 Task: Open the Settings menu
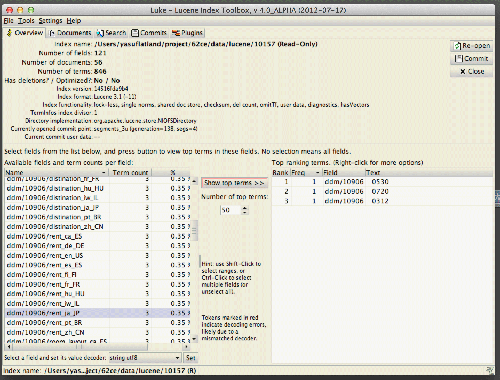[50, 21]
